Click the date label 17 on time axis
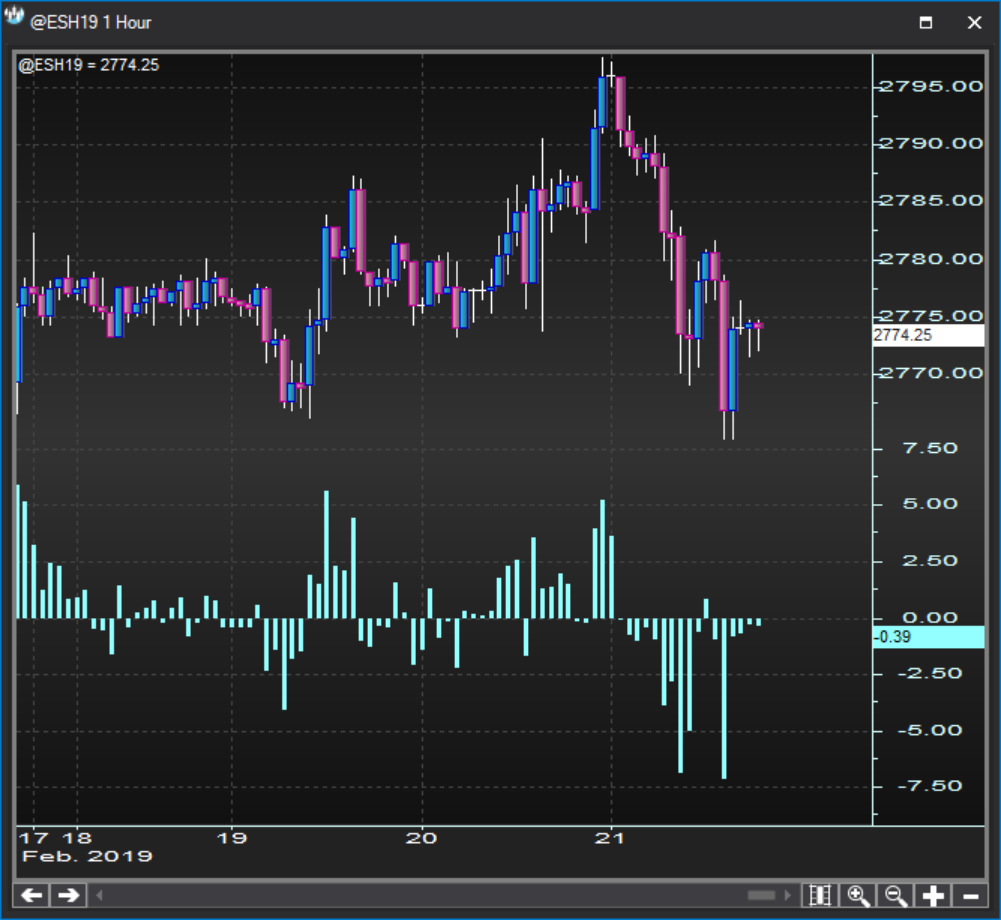 coord(33,838)
